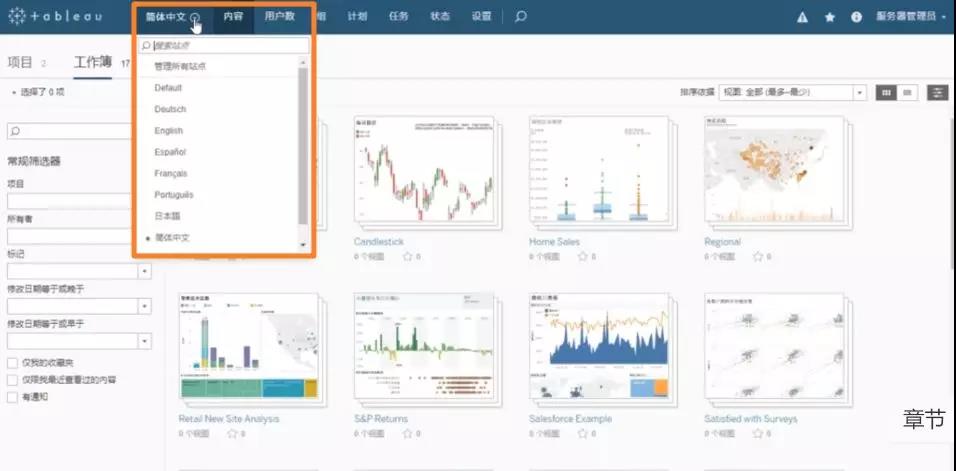Enable the 仅我的收藏夹 checkbox
Screen dimensions: 956x471
12,363
